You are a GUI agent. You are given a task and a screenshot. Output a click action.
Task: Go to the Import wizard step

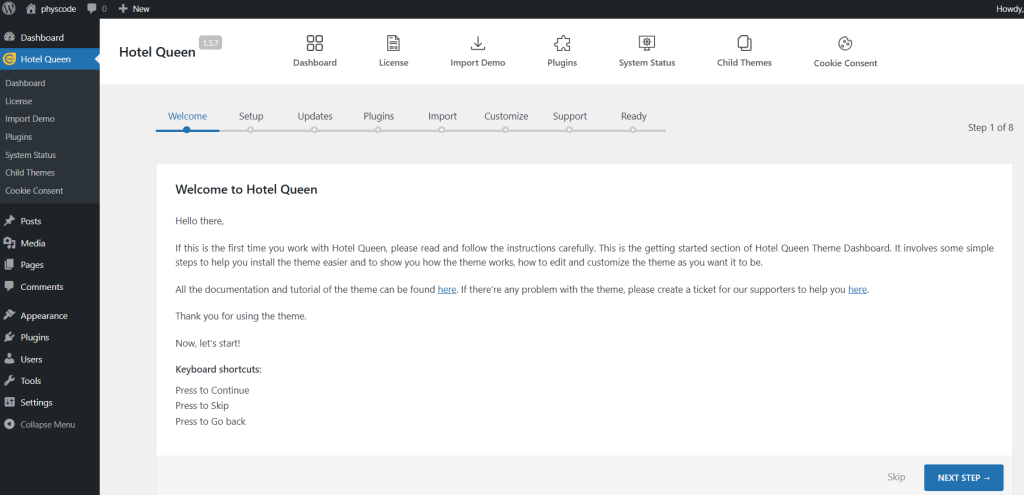coord(442,116)
